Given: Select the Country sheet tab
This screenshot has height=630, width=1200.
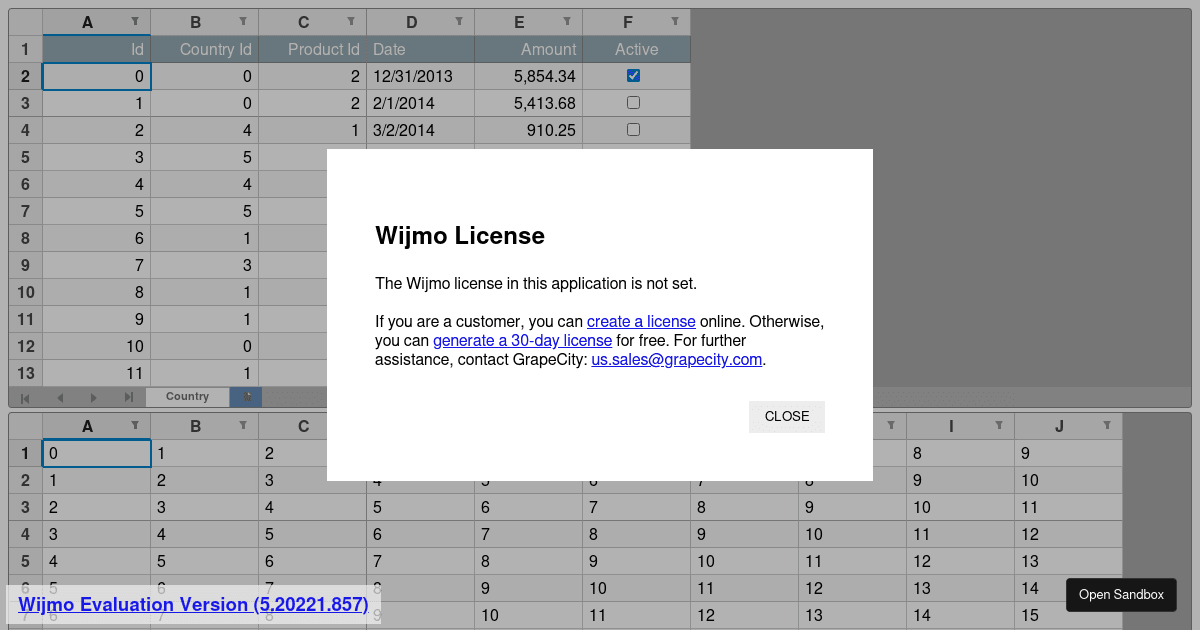Looking at the screenshot, I should (x=187, y=397).
